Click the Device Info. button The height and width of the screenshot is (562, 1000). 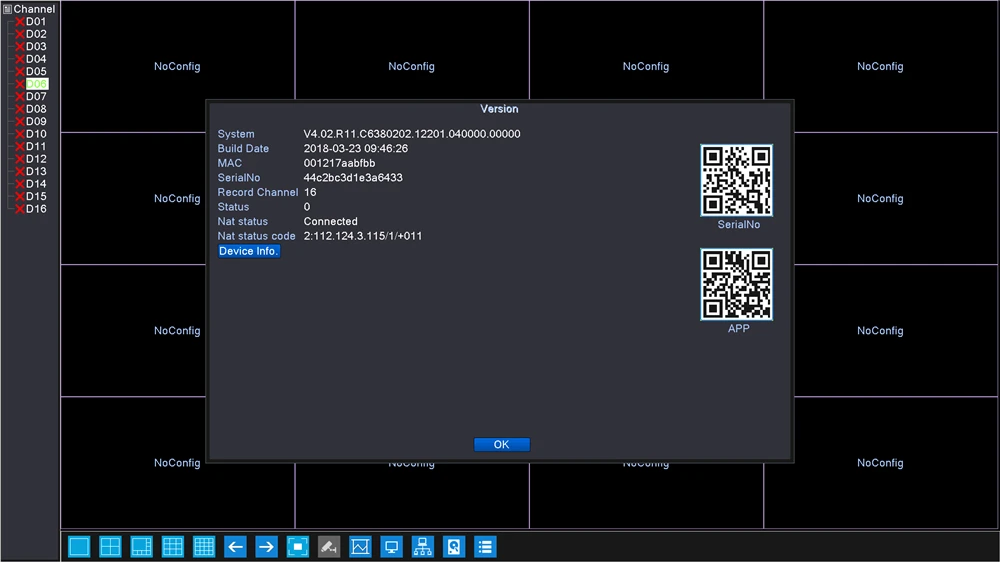click(x=249, y=251)
